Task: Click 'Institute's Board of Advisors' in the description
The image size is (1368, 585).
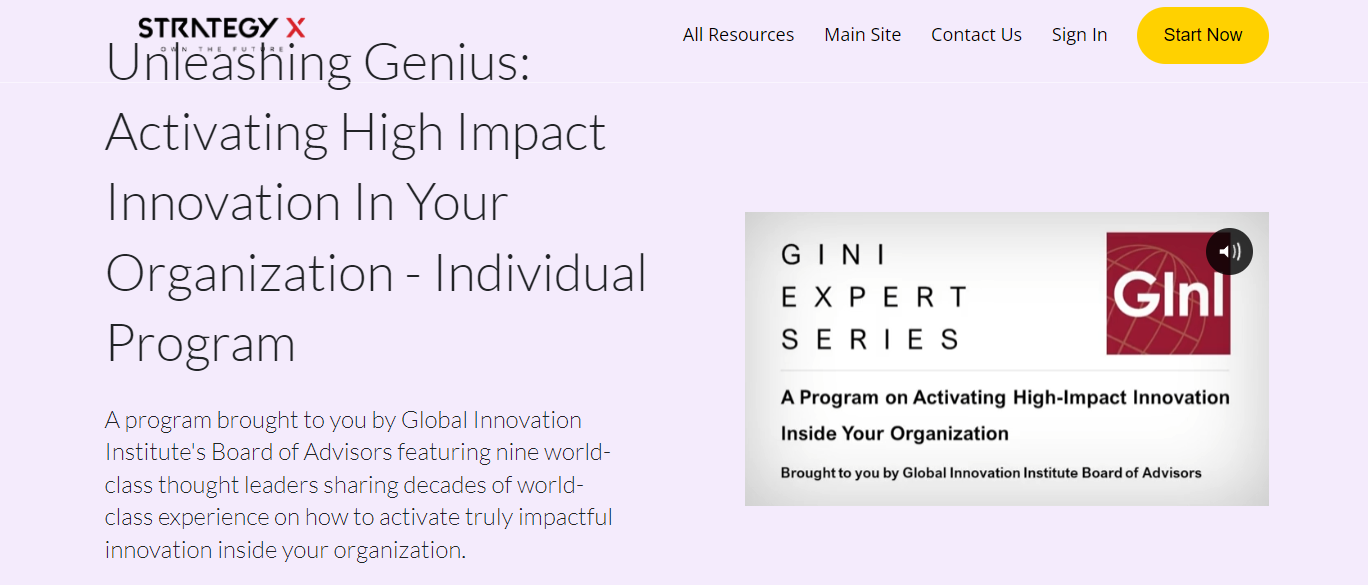Action: point(249,452)
